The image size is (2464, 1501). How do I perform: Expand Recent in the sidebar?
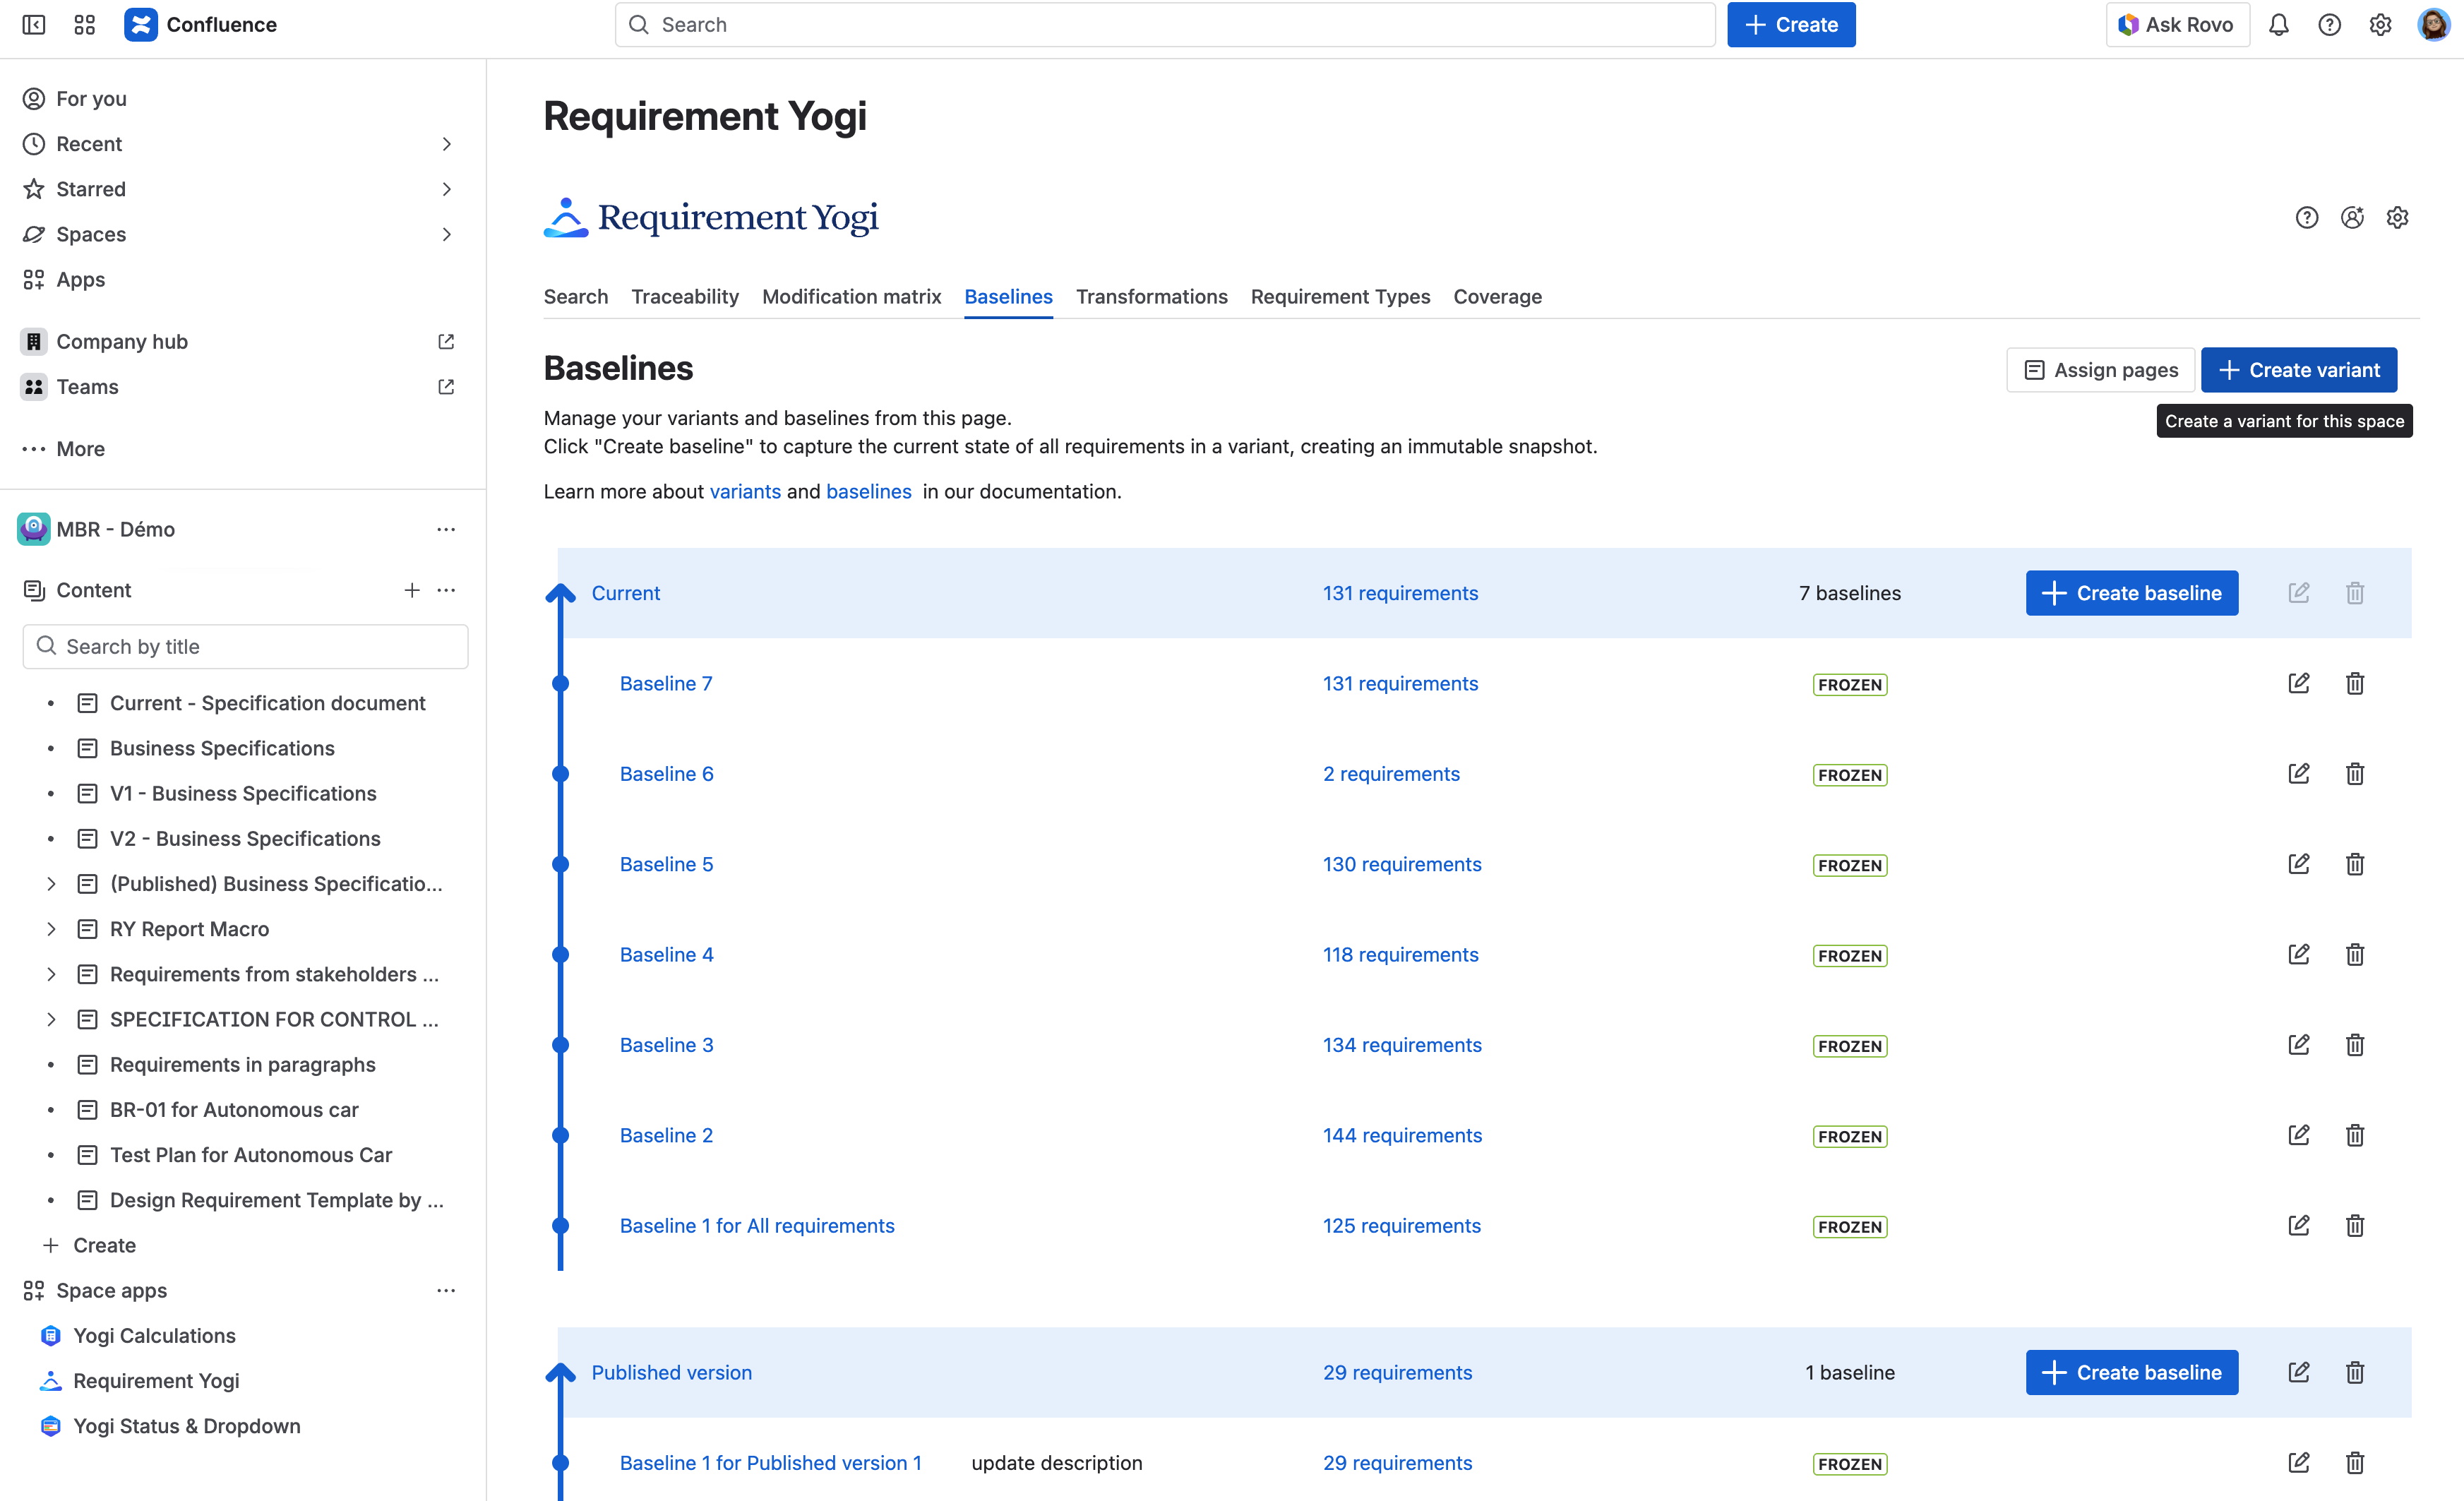[446, 144]
